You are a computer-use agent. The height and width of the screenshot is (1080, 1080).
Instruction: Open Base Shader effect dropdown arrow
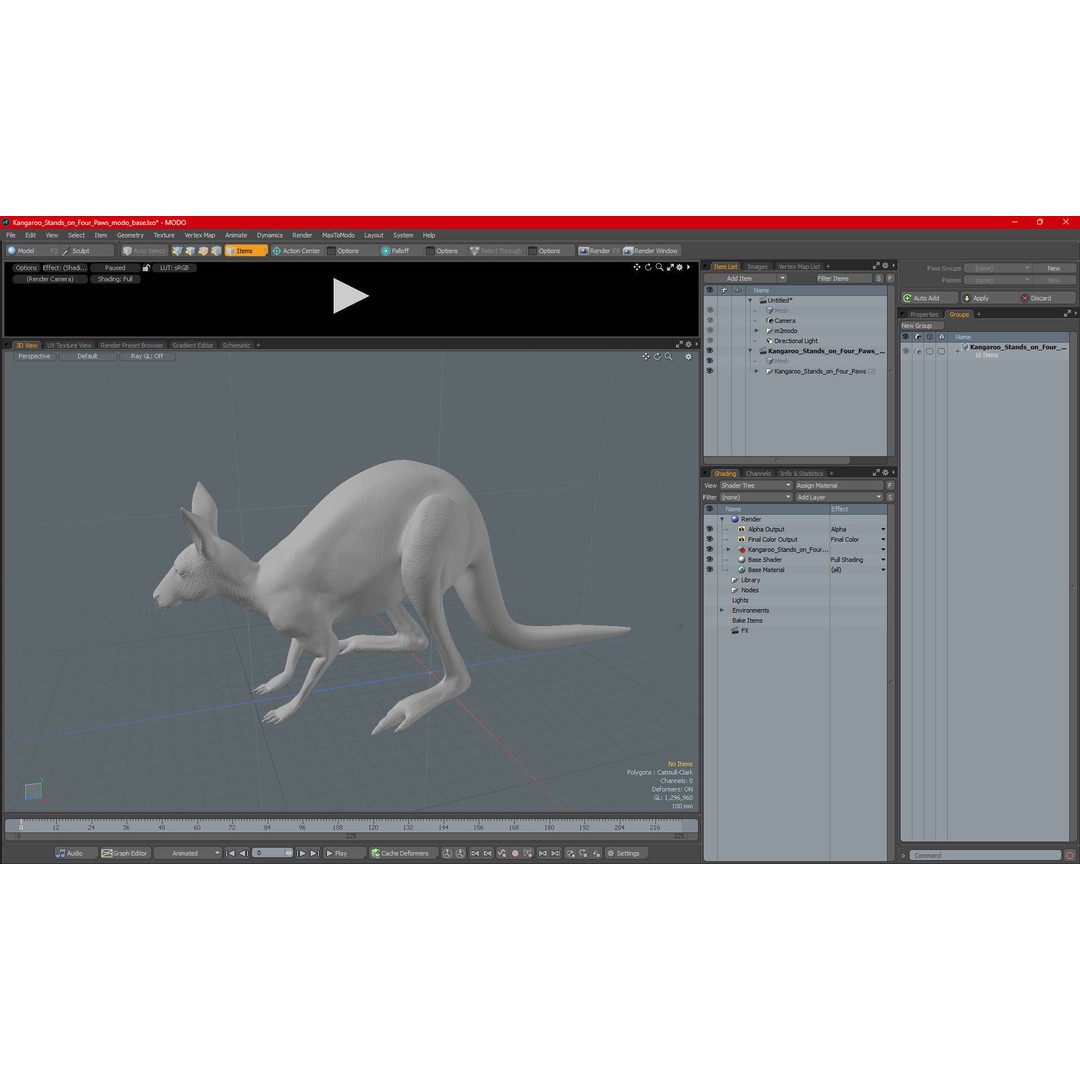coord(883,559)
